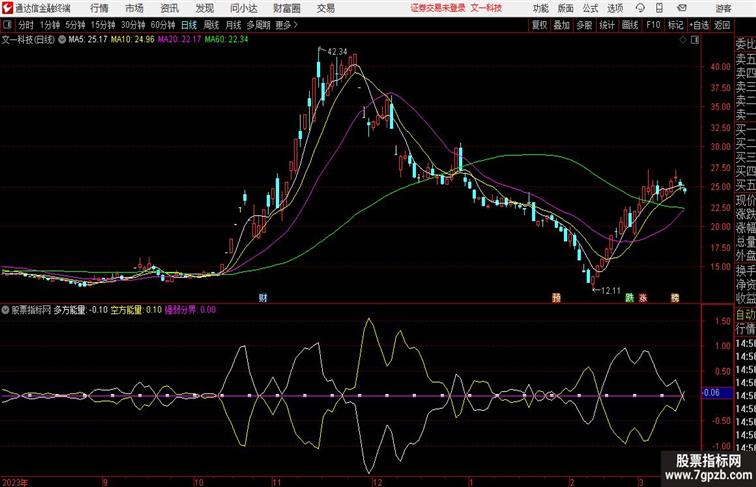
Task: Switch to the 30分钟 period tab
Action: pos(133,25)
